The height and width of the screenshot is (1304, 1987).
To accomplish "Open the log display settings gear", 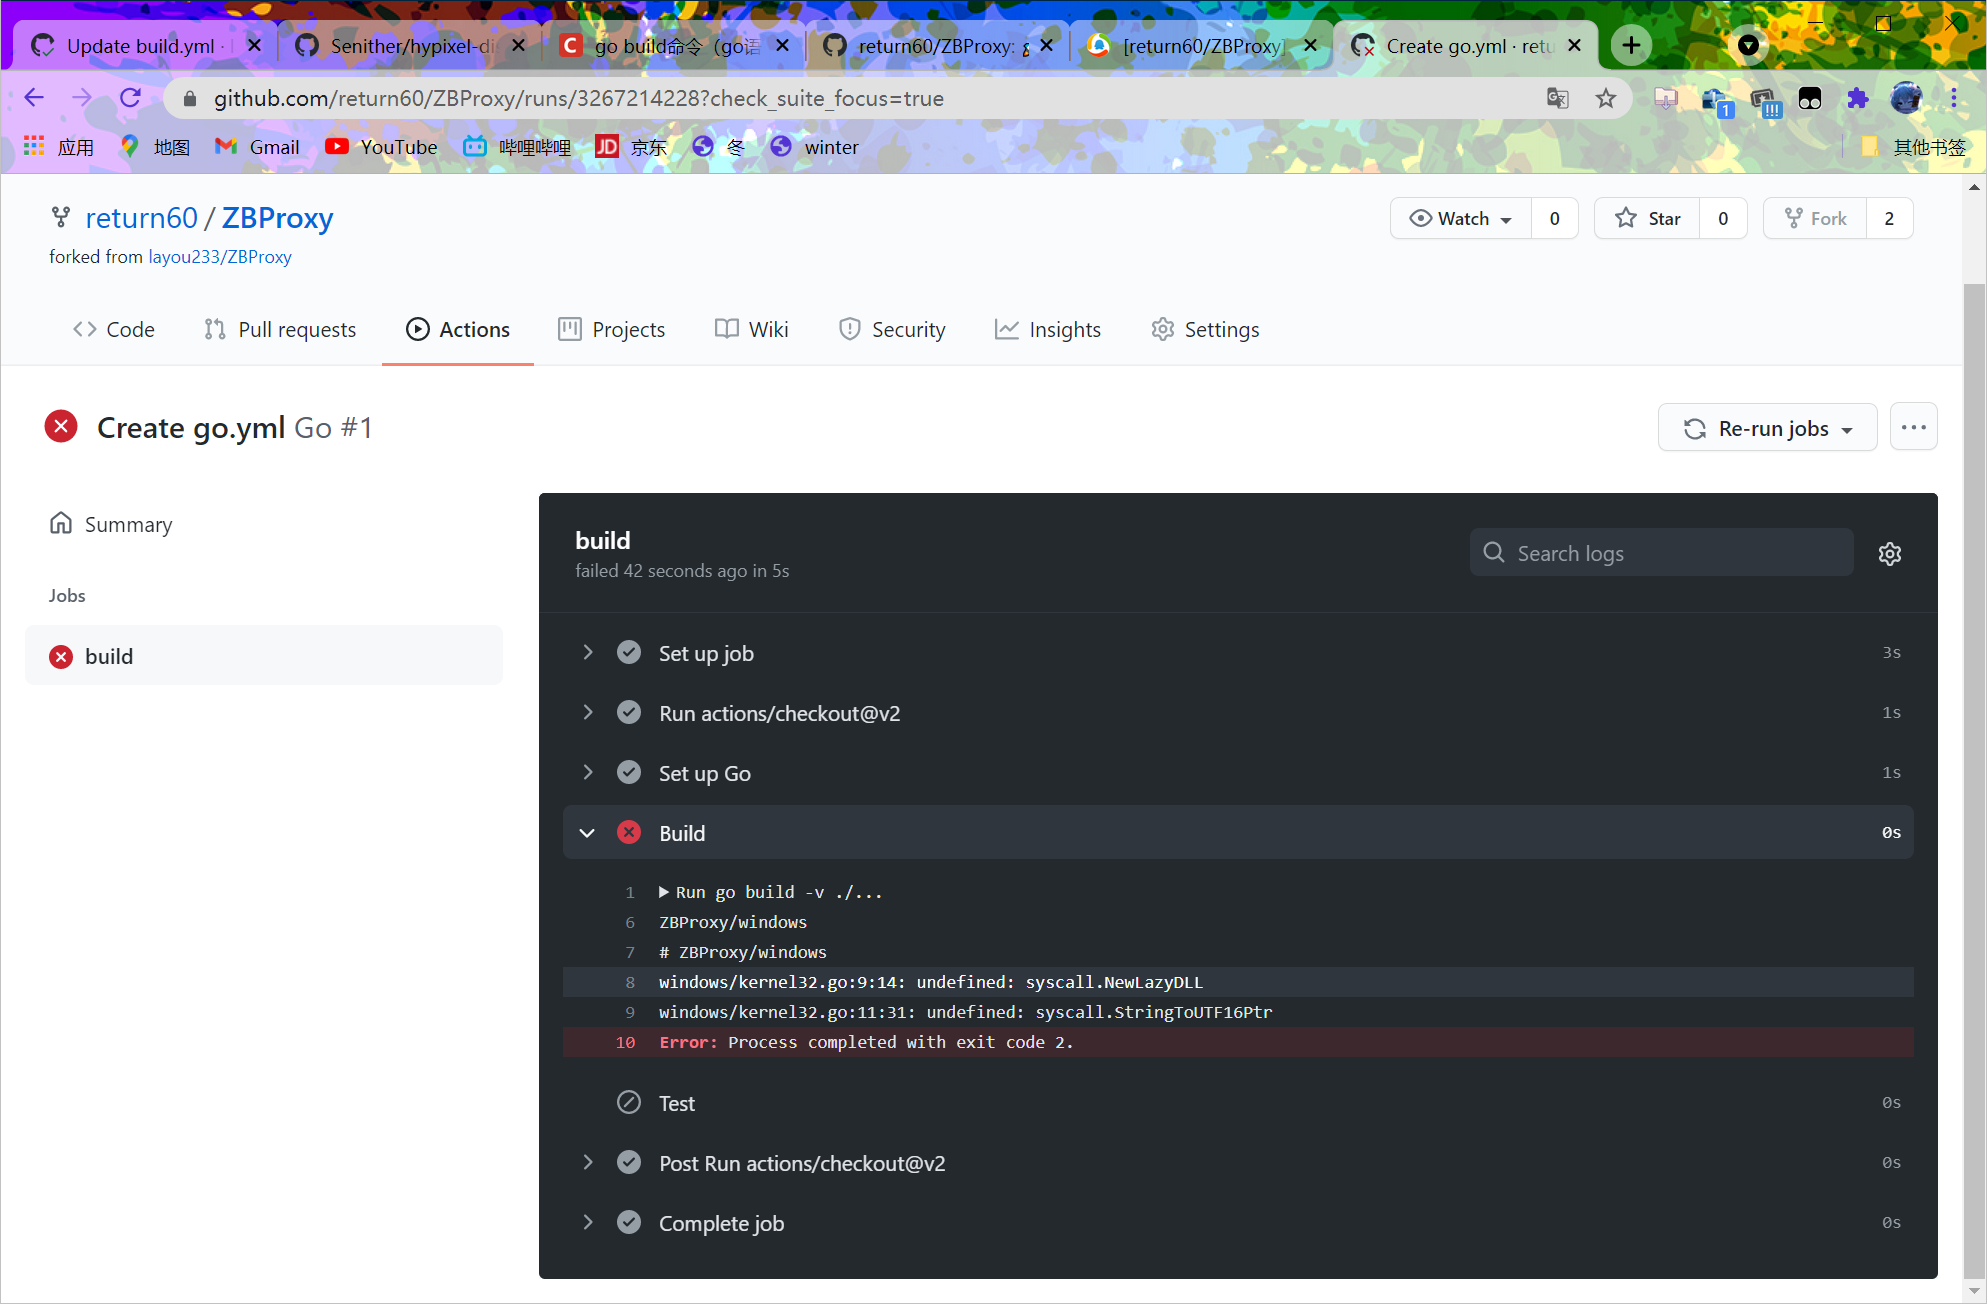I will pos(1890,553).
